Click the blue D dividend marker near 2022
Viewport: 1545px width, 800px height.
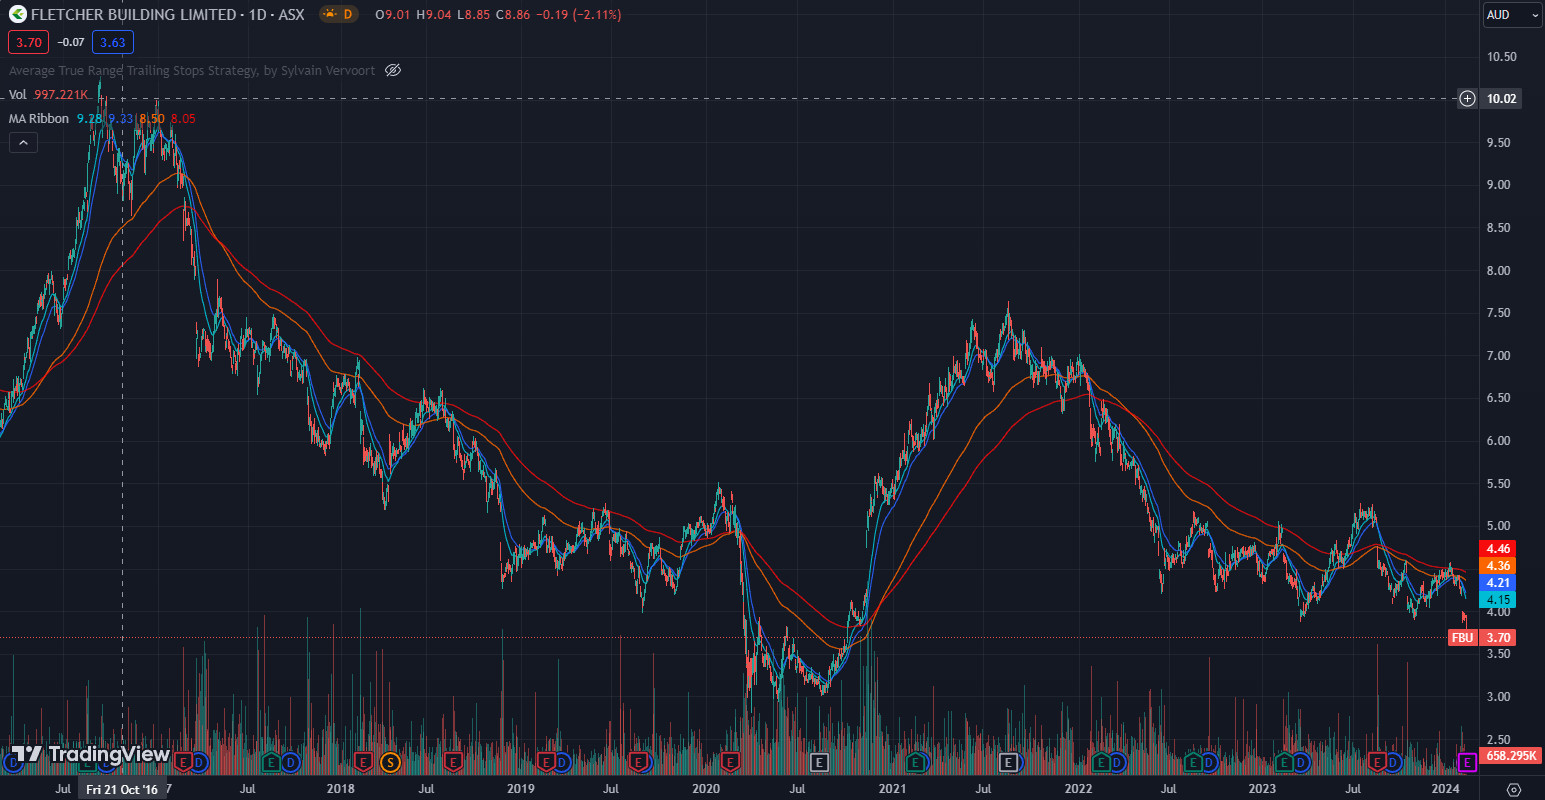(x=1118, y=762)
